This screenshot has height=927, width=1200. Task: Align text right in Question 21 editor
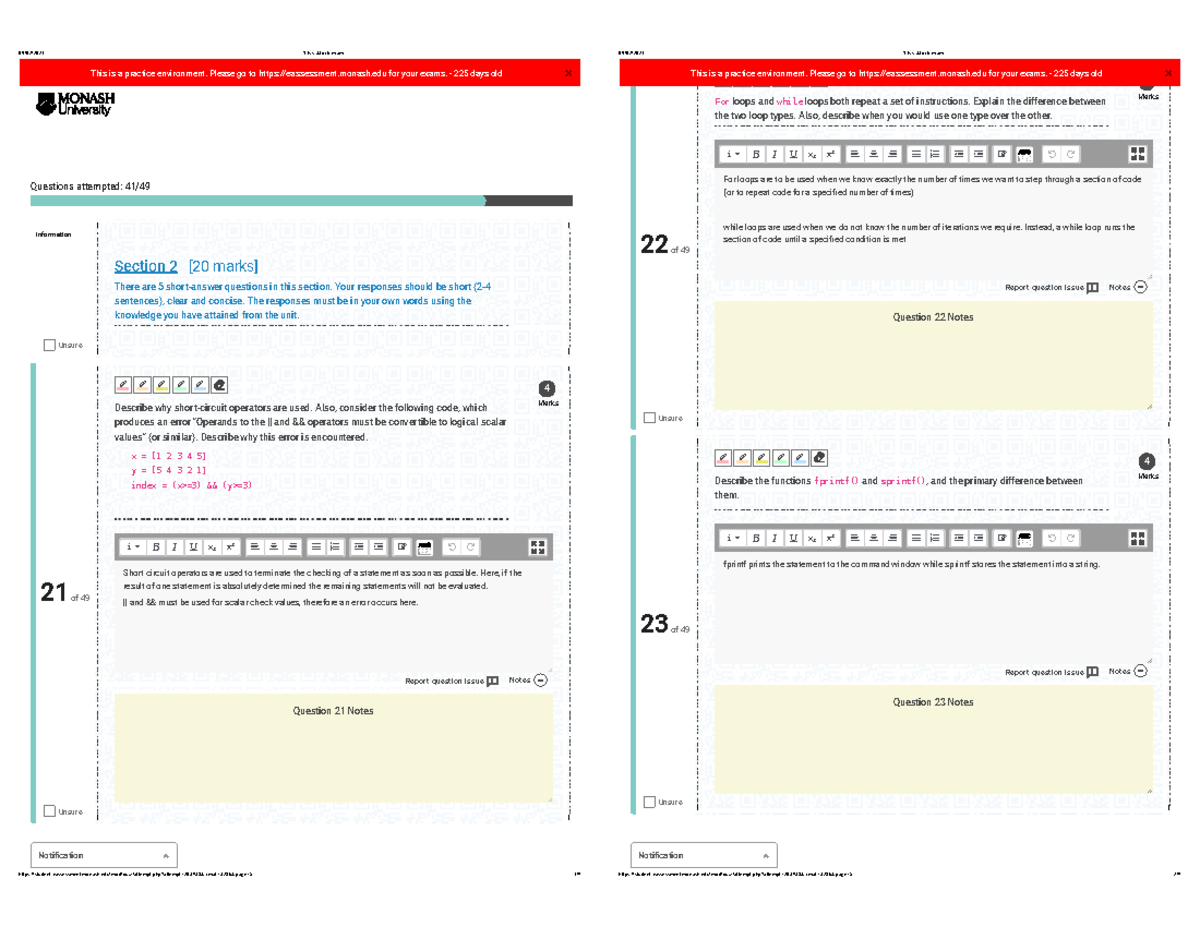pos(292,547)
